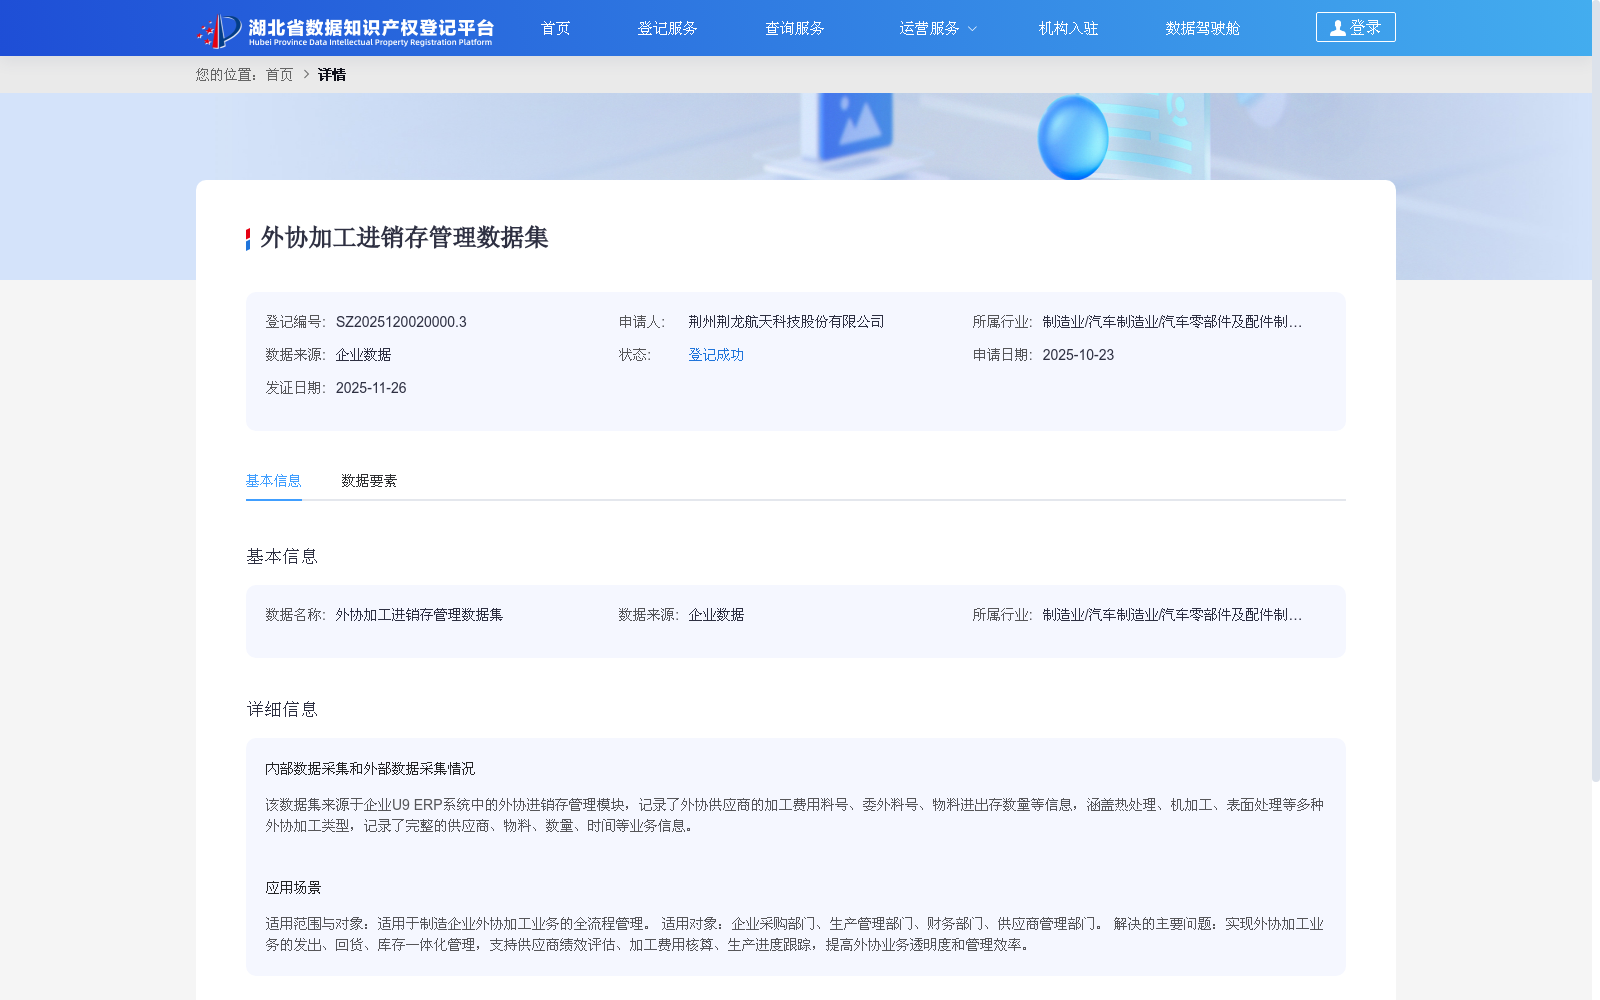Click the dataset title 外协加工进销存管理数据集

coord(404,239)
